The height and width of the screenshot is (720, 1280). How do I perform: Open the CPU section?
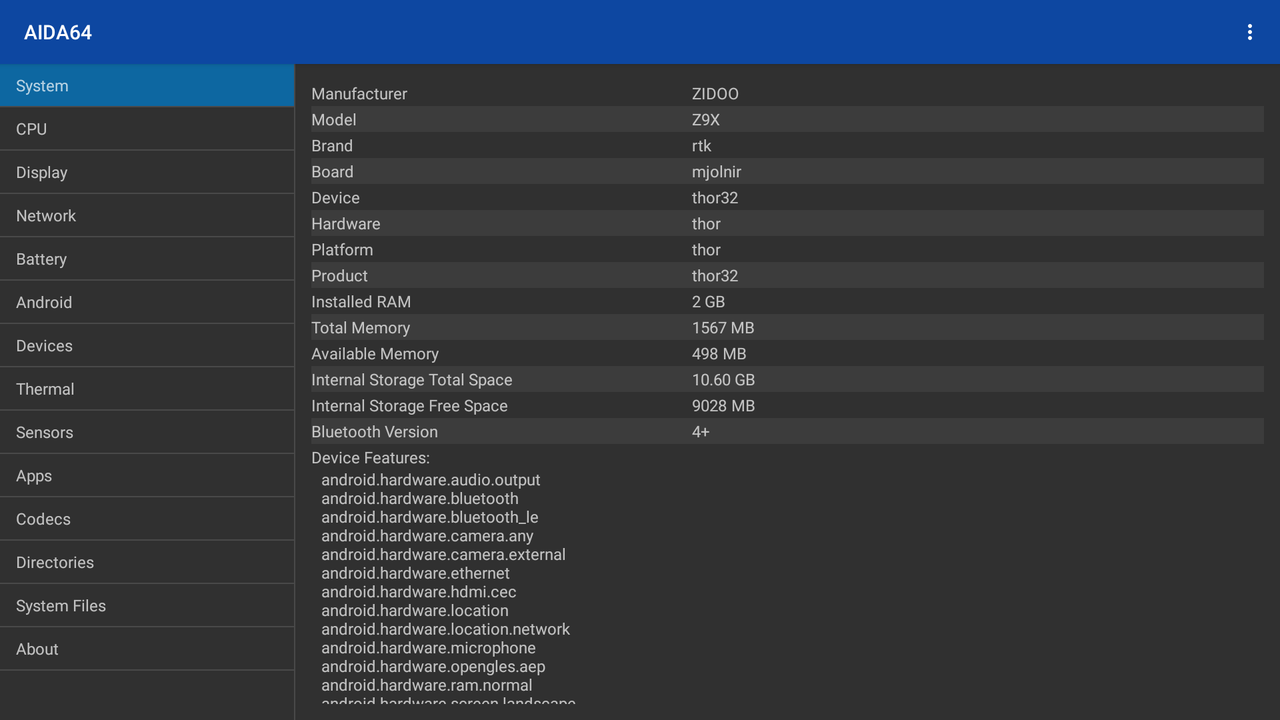147,129
